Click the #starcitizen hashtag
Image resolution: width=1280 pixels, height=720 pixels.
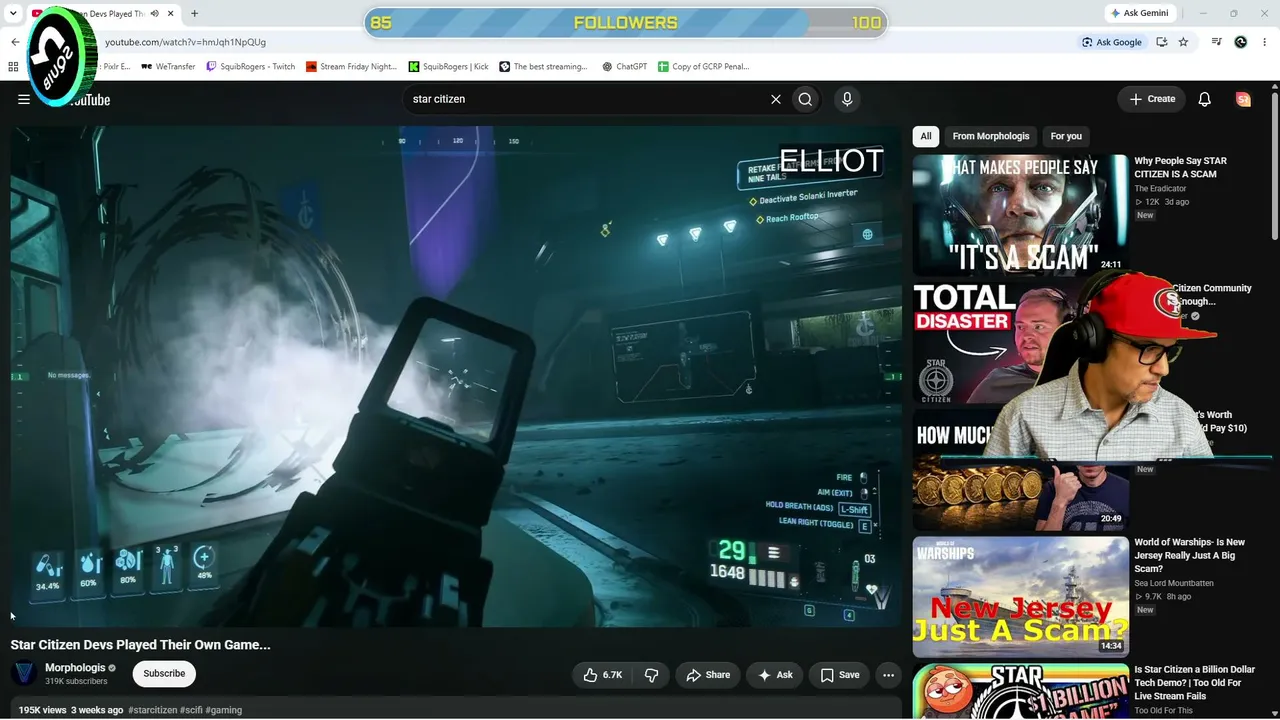tap(152, 710)
